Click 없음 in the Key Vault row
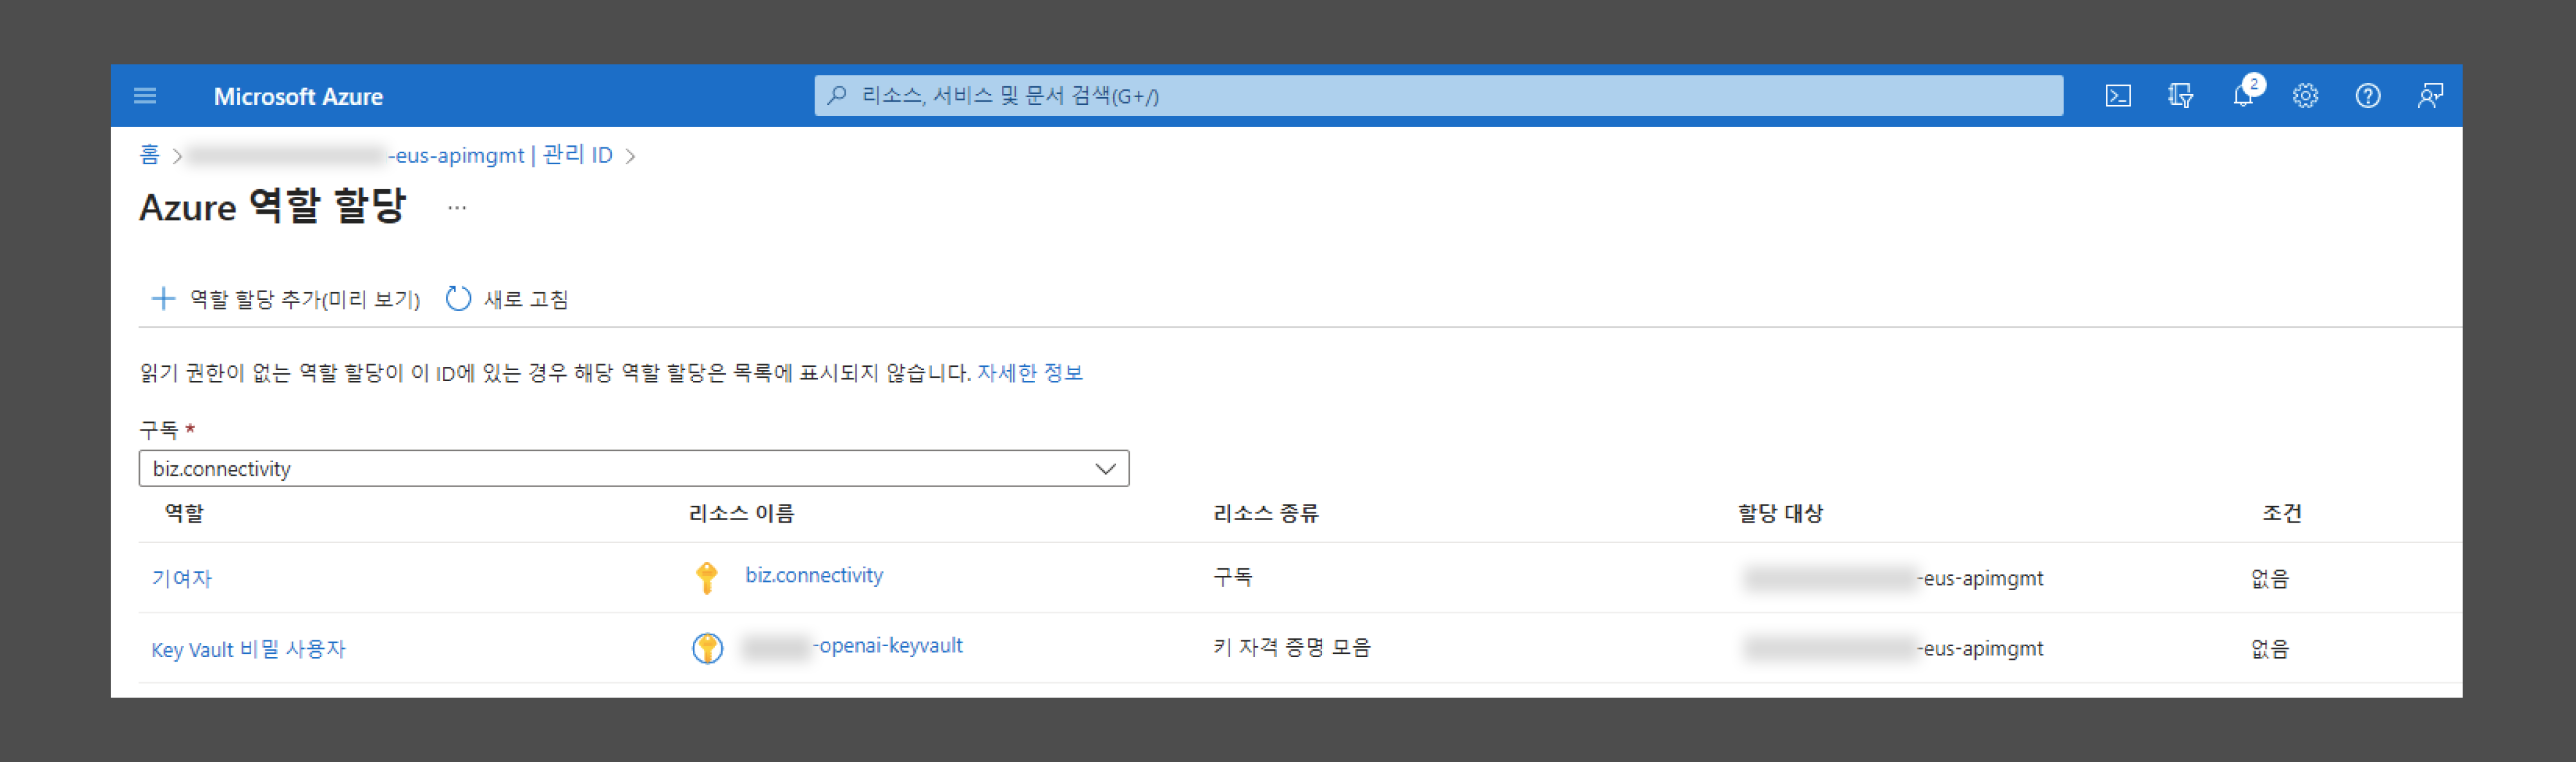2576x762 pixels. tap(2270, 648)
